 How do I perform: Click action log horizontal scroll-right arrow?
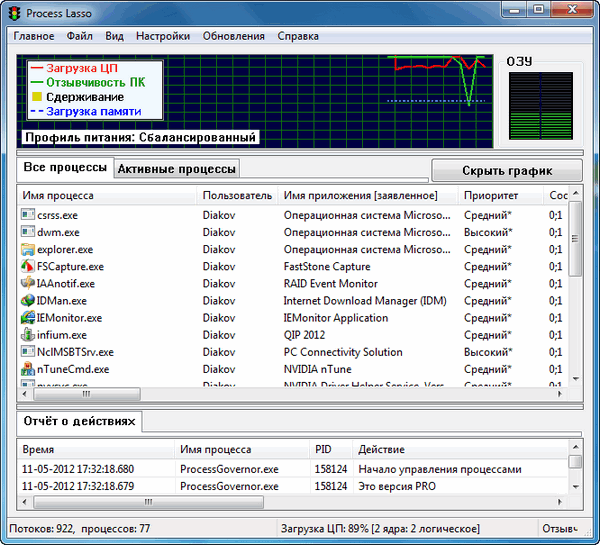[x=560, y=502]
